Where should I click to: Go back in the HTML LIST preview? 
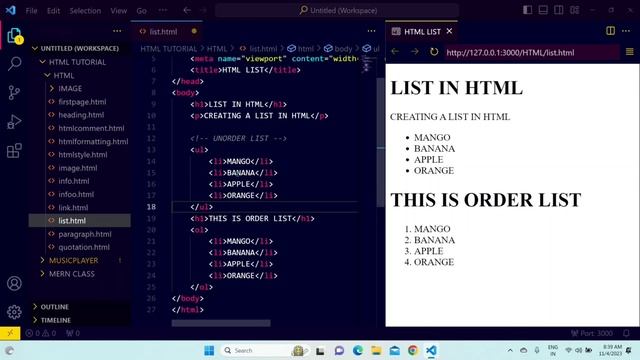[x=395, y=52]
